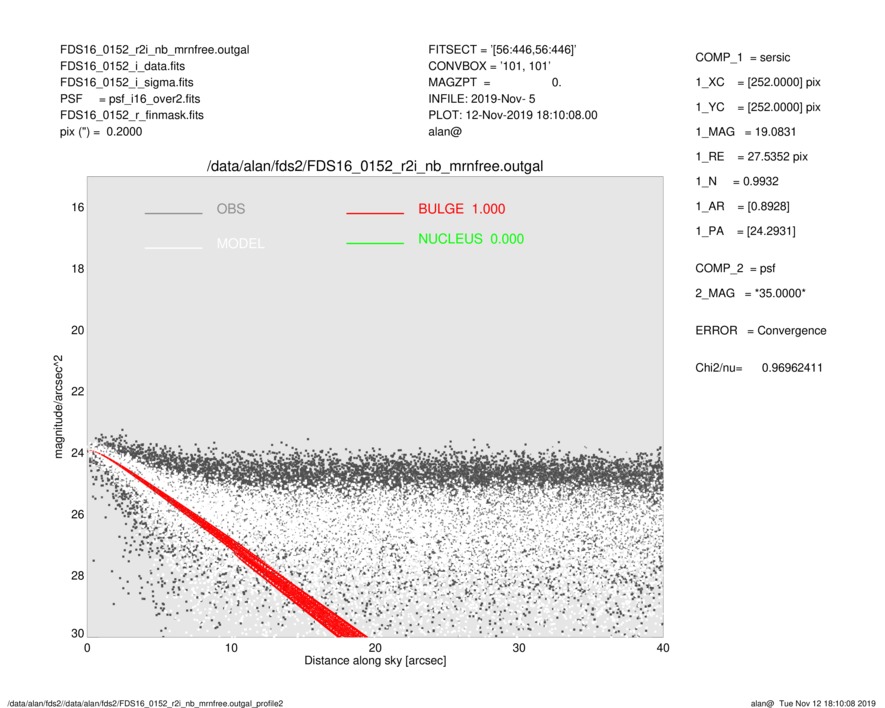Click the alan@ user label in header

click(x=445, y=132)
